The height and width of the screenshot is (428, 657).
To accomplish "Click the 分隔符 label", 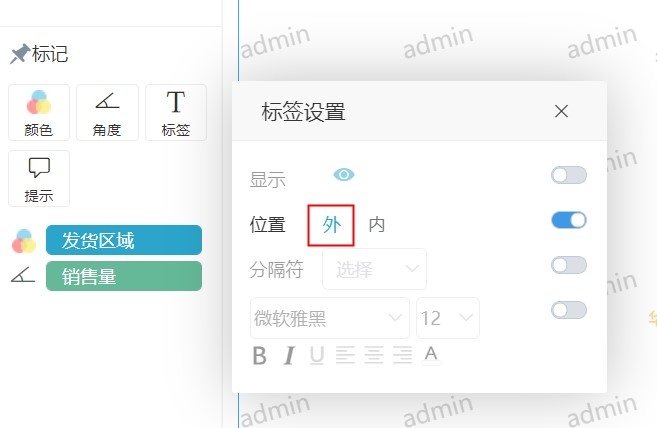I will point(277,270).
